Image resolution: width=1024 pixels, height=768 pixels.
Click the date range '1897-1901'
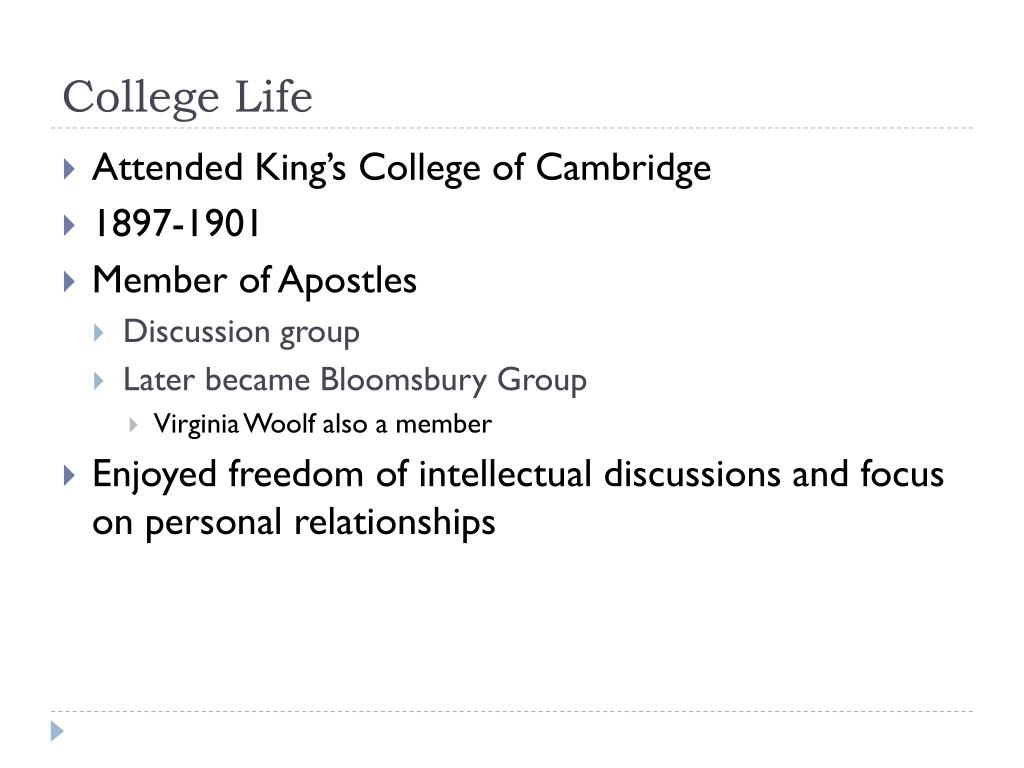(x=176, y=224)
